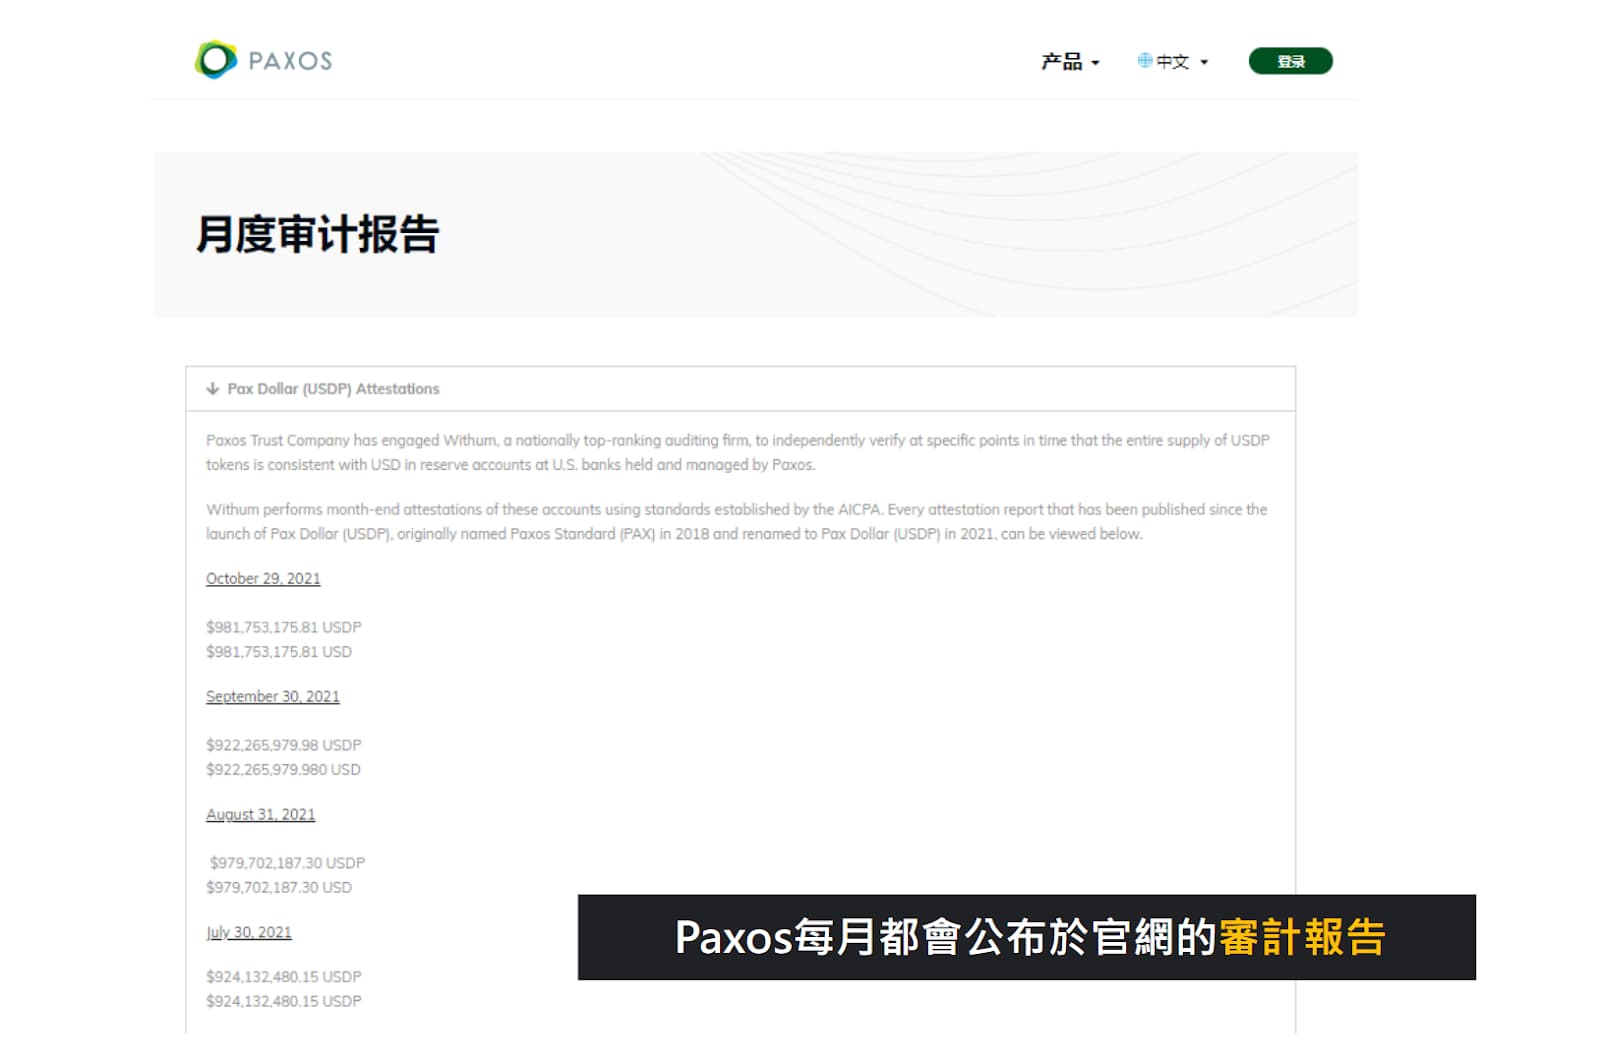Open the 产品 products dropdown menu
This screenshot has width=1600, height=1062.
tap(1070, 62)
